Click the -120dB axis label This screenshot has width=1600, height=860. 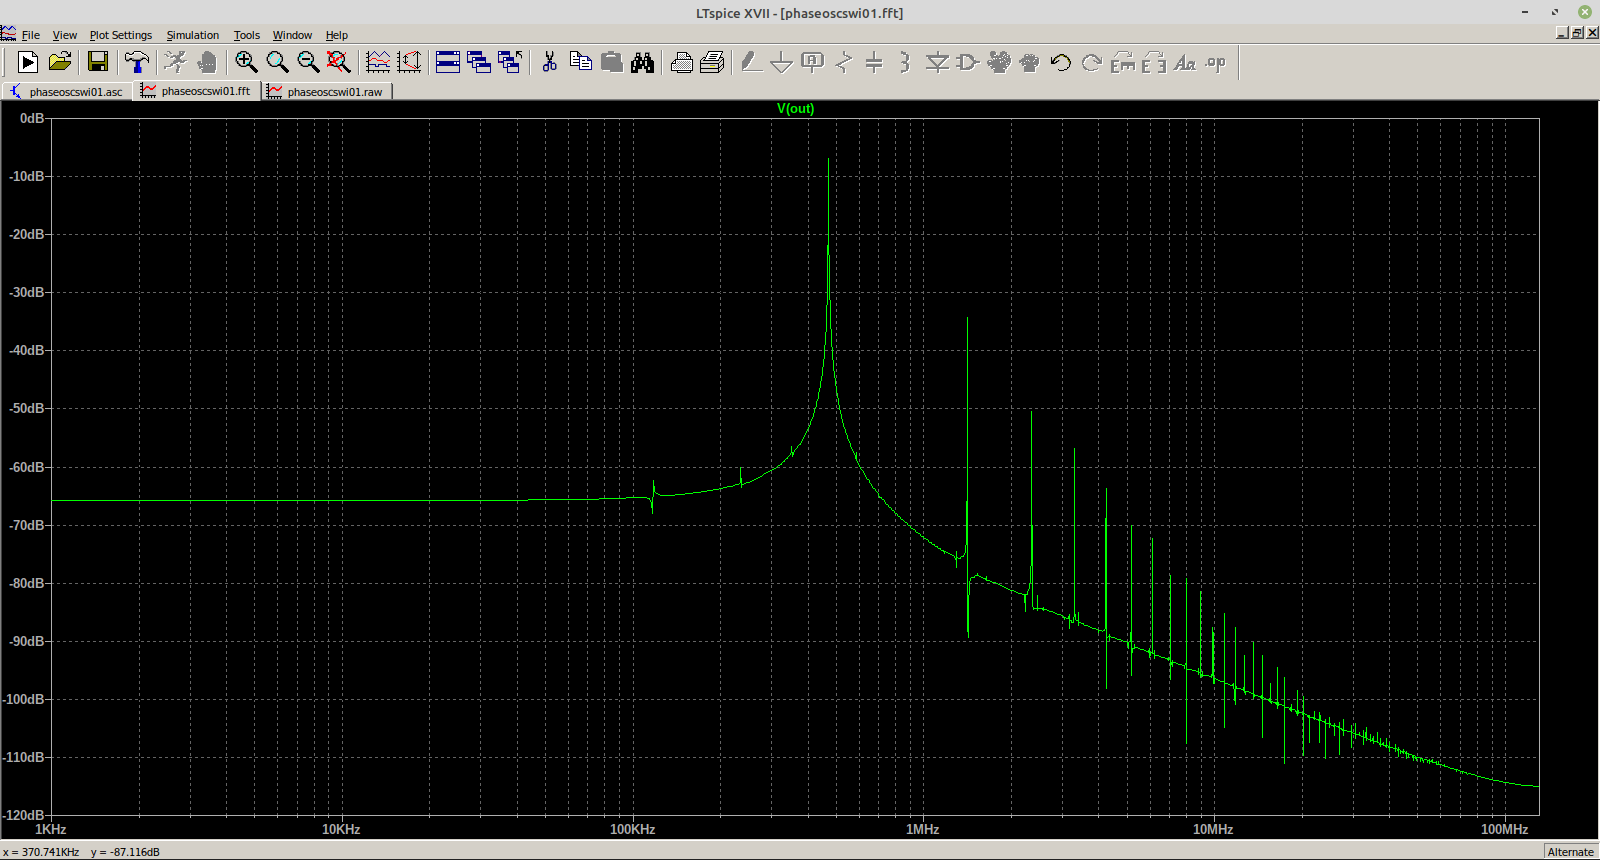(24, 815)
